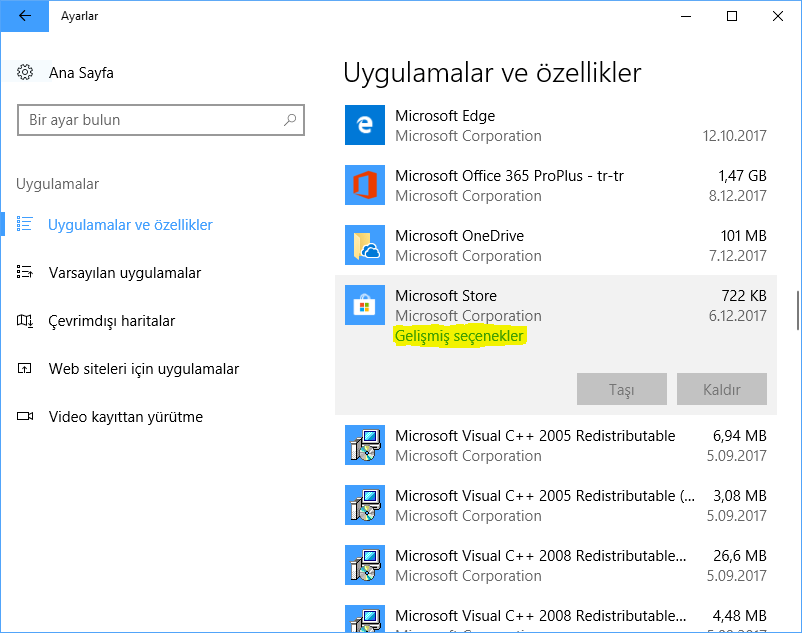Open Gelişmiş seçenekler for Microsoft Store
The height and width of the screenshot is (633, 802).
pyautogui.click(x=459, y=336)
